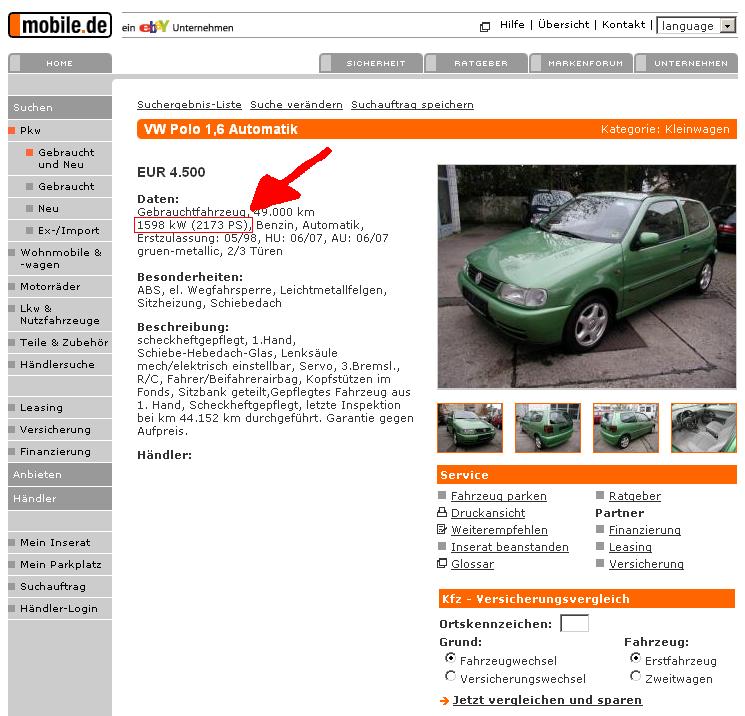Open Händlersuche in sidebar
745x716 pixels.
pos(60,364)
